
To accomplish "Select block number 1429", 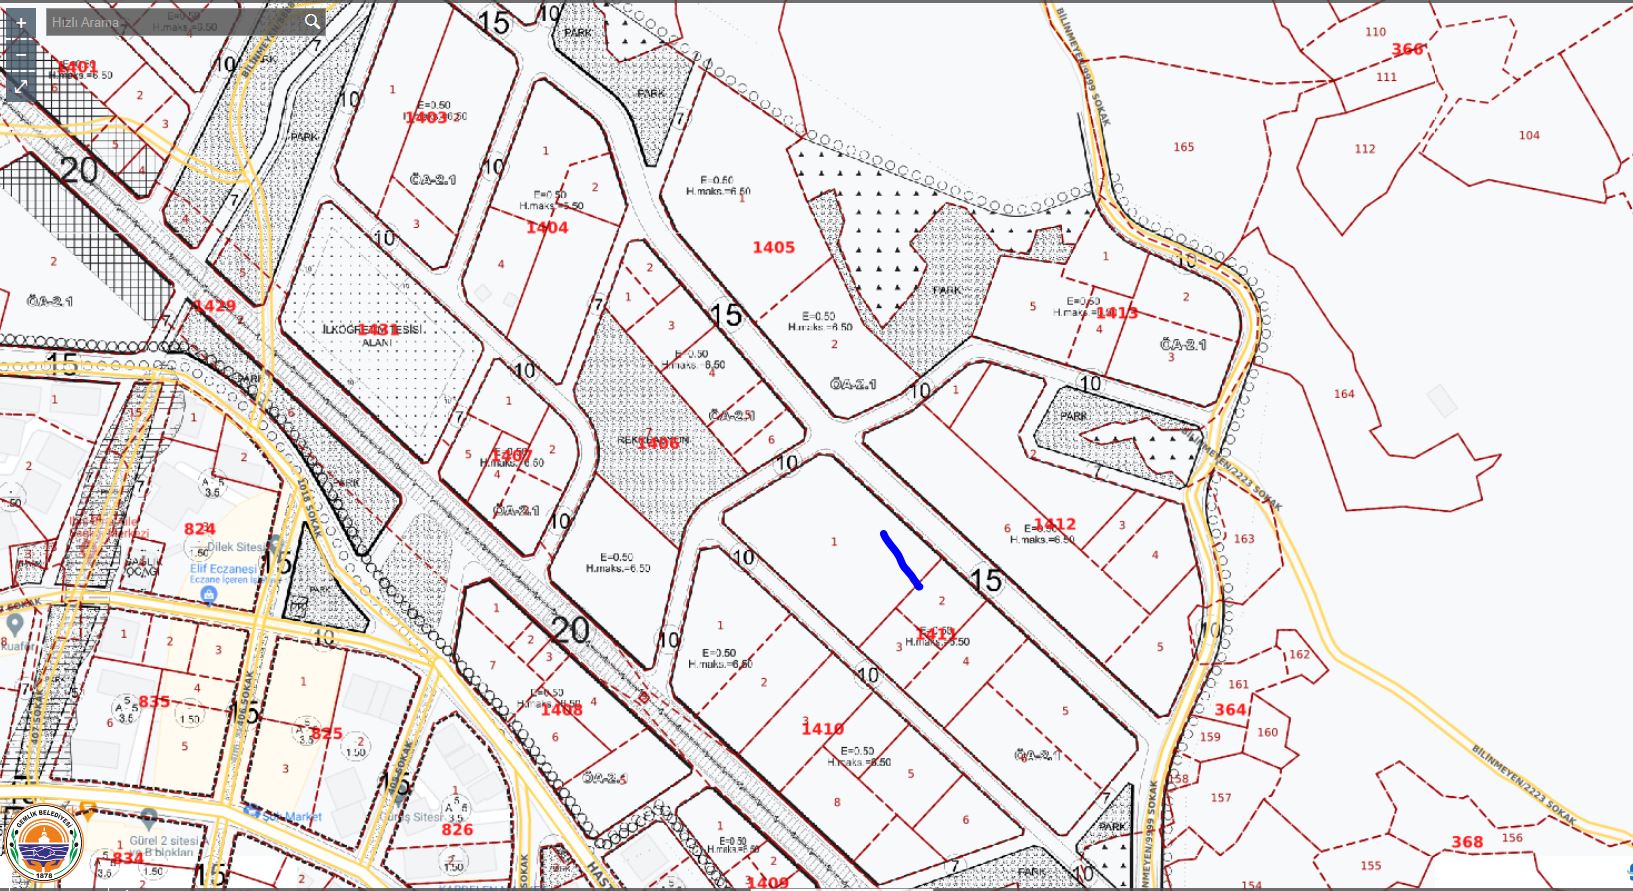I will click(x=215, y=306).
